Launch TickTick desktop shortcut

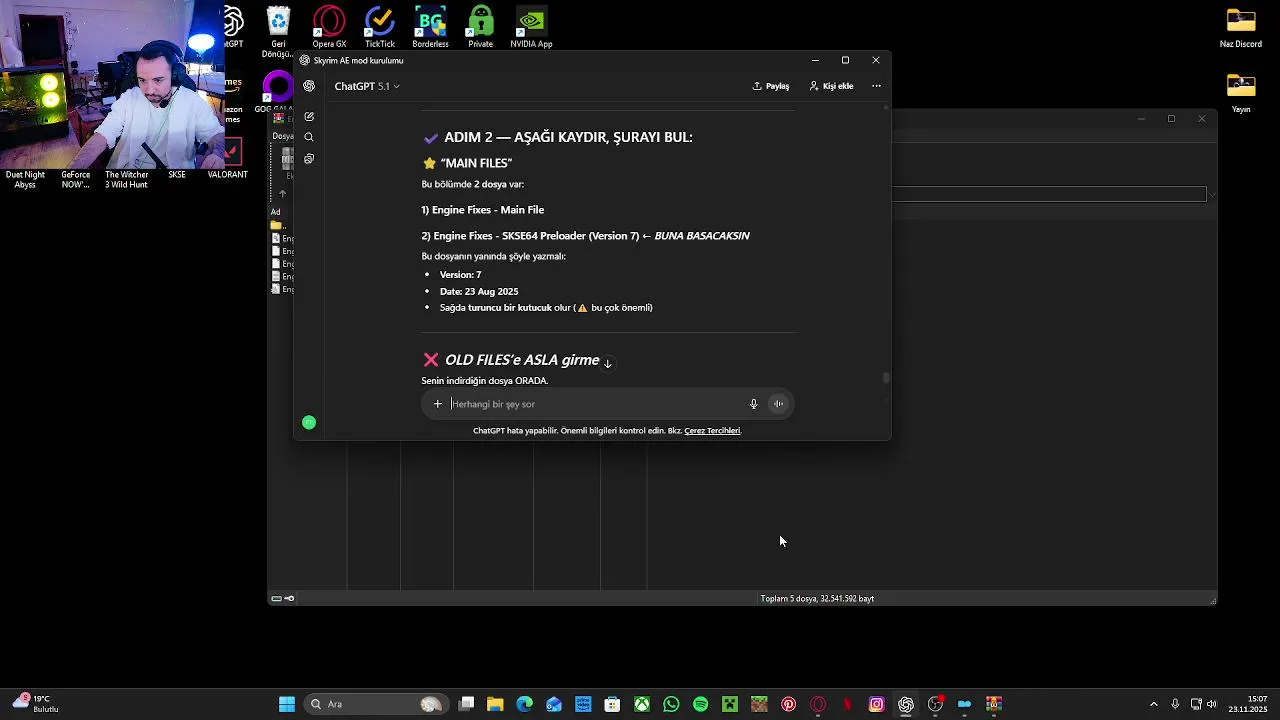coord(379,27)
